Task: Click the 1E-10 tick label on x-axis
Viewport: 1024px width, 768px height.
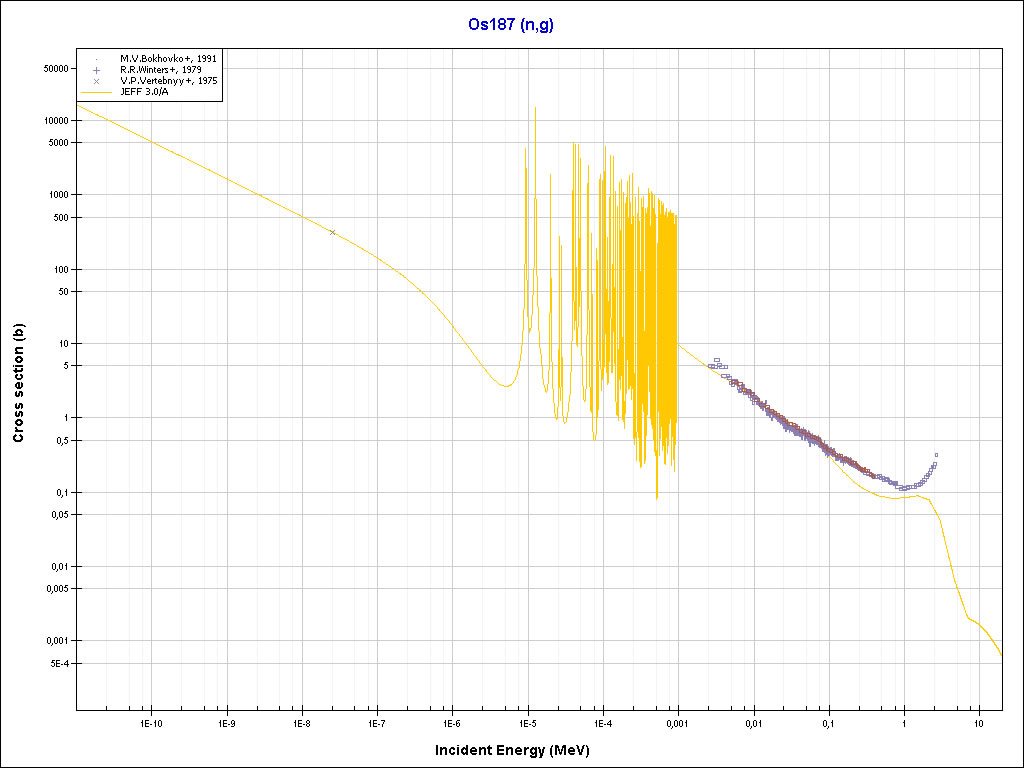Action: 151,722
